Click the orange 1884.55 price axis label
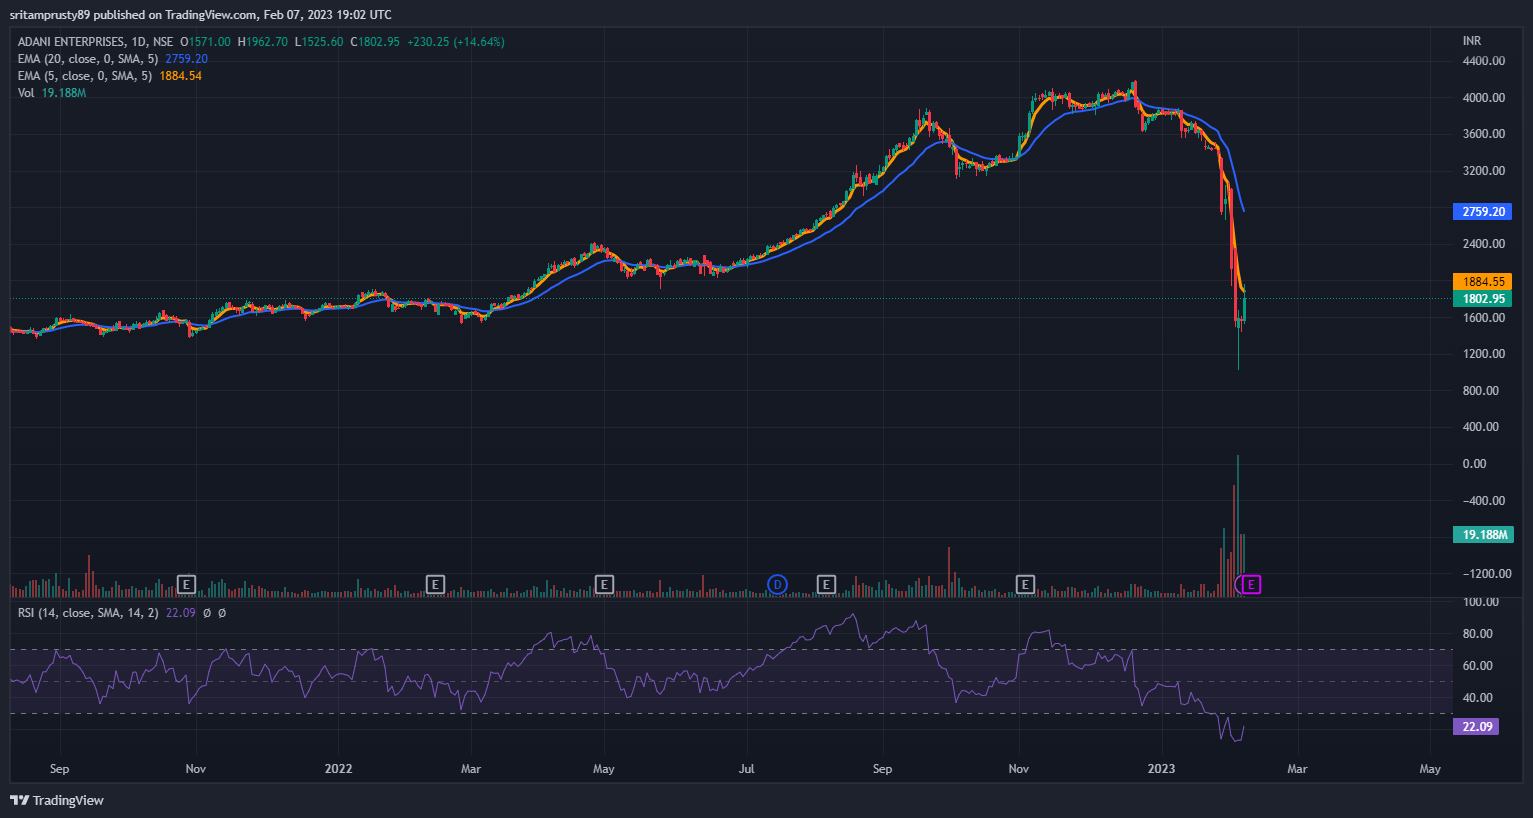Screen dimensions: 1533x818 tap(1483, 282)
